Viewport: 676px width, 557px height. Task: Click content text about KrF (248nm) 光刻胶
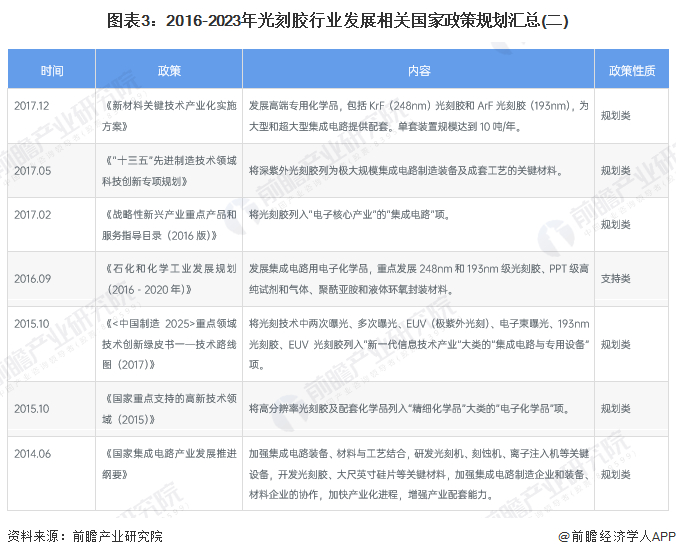419,116
